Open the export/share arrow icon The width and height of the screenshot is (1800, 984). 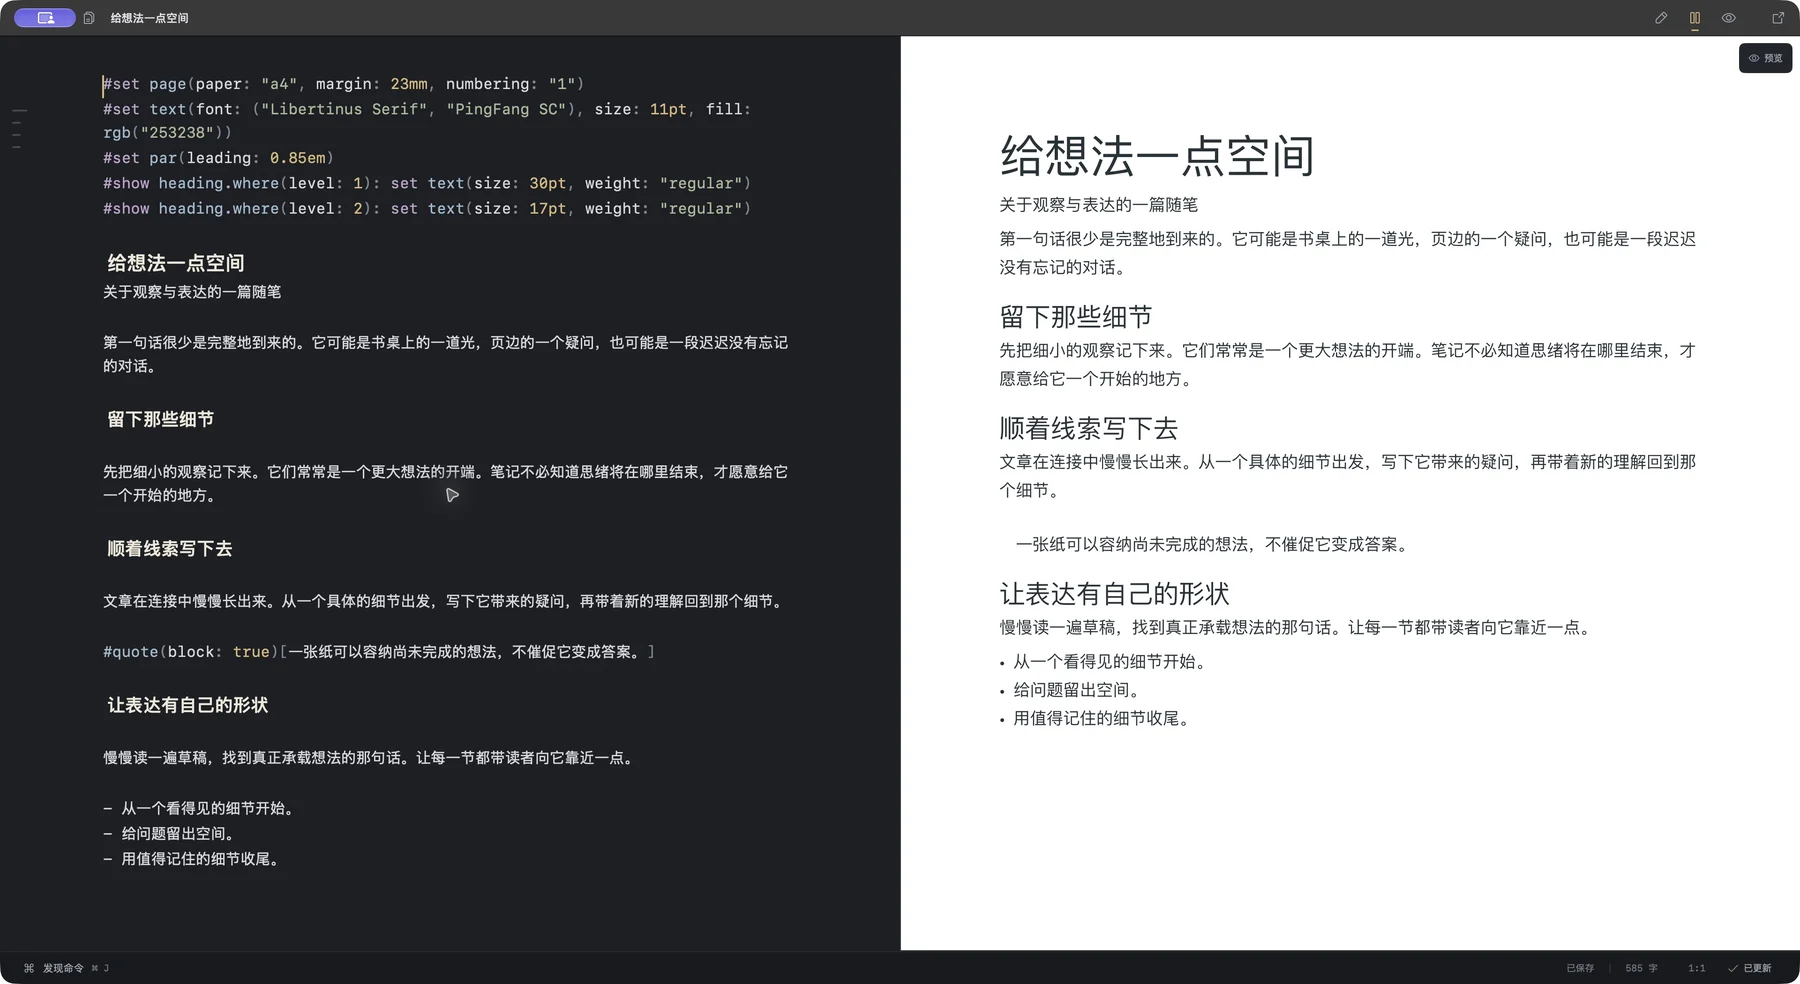1778,18
